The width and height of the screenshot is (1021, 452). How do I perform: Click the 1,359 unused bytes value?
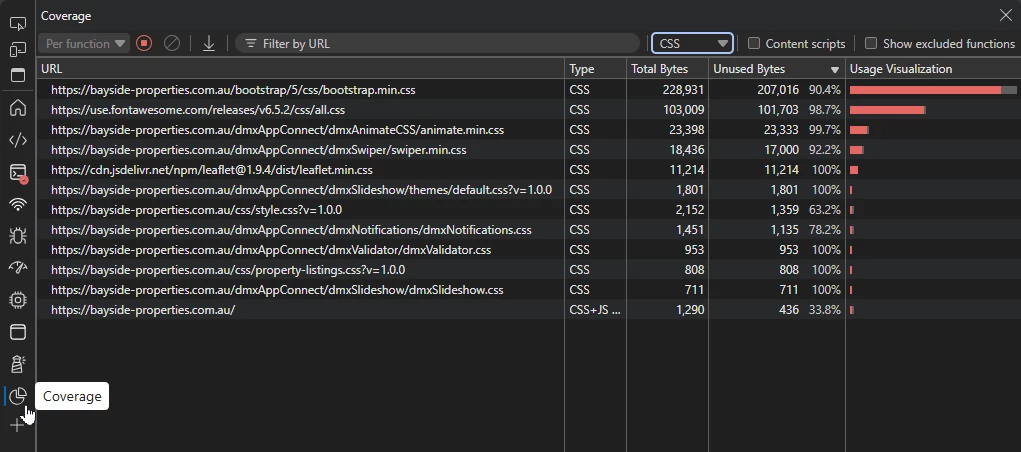point(785,210)
